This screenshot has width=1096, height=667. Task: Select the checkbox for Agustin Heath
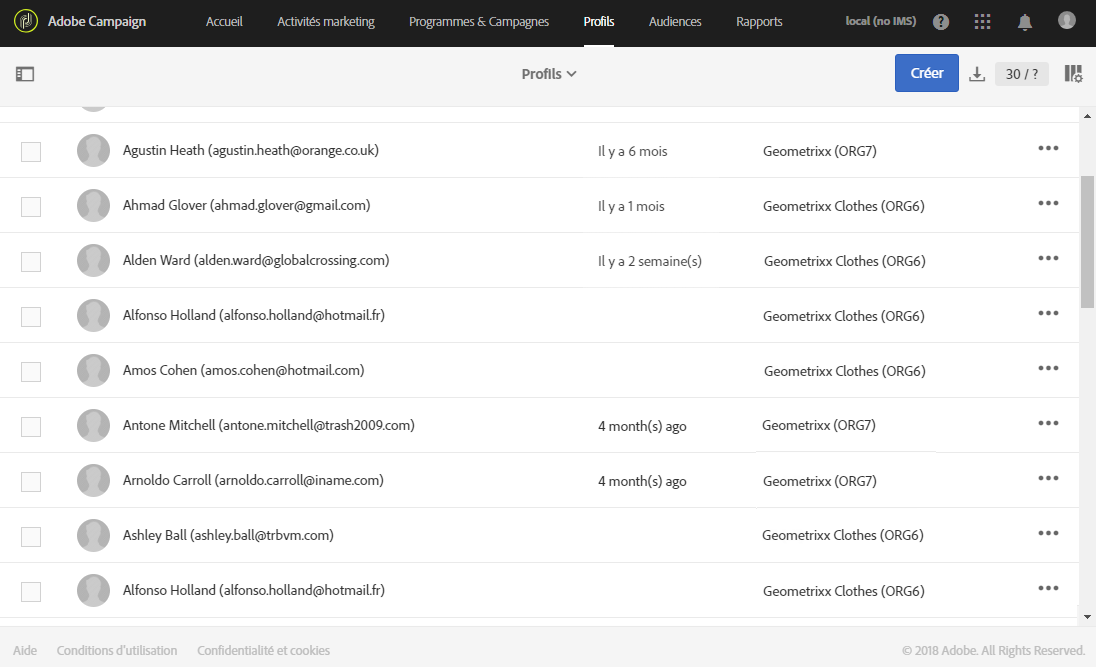point(31,152)
